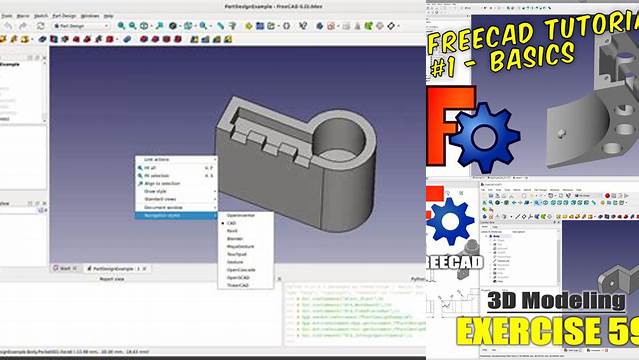Choose Align to selection menu entry
This screenshot has width=639, height=360.
tap(176, 184)
